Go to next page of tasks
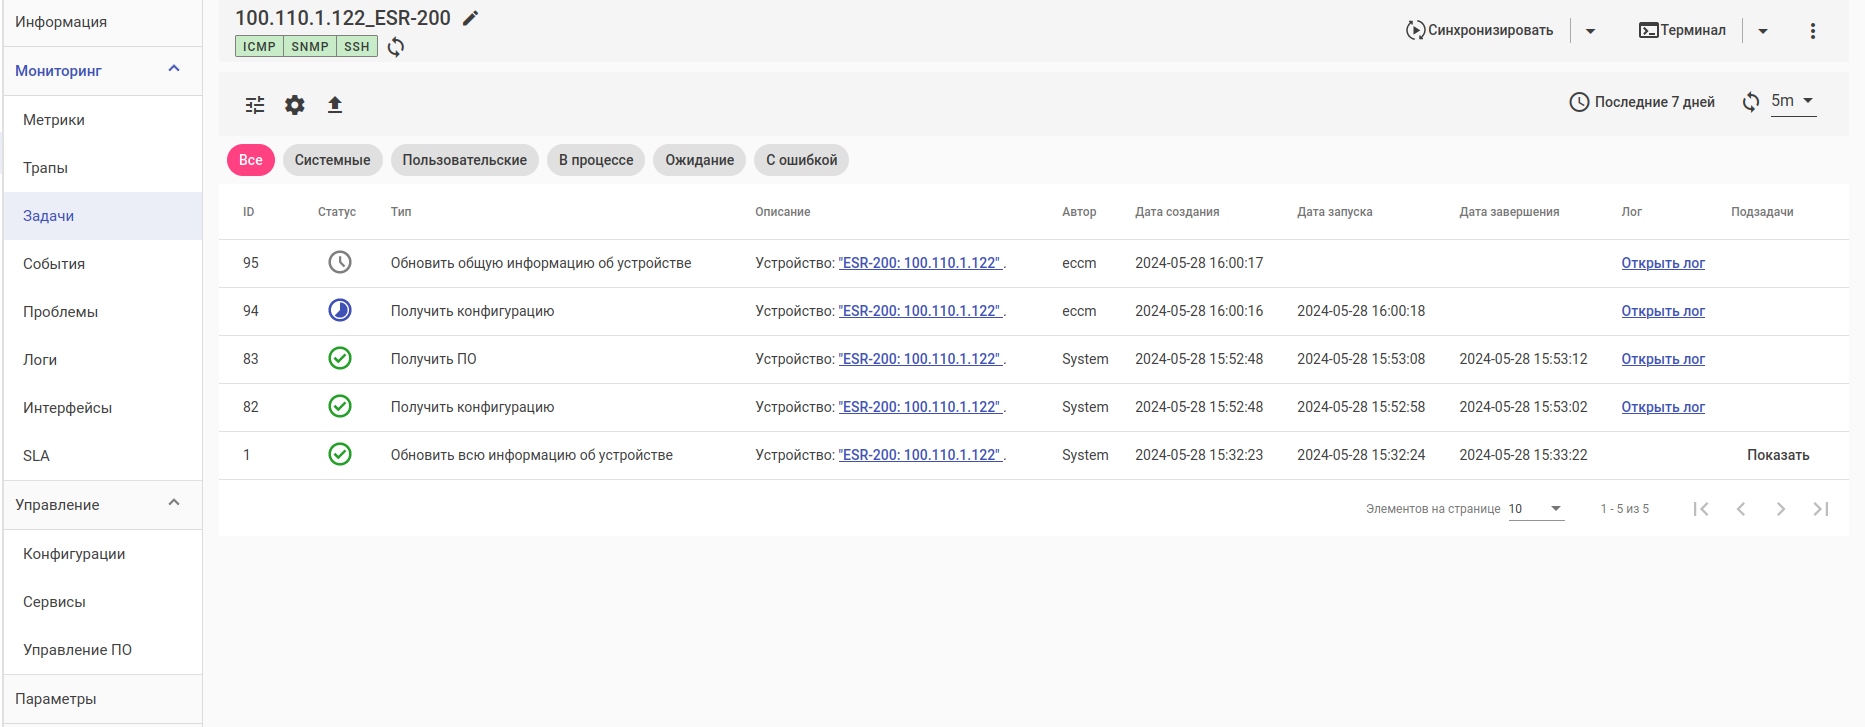1865x727 pixels. click(x=1780, y=509)
